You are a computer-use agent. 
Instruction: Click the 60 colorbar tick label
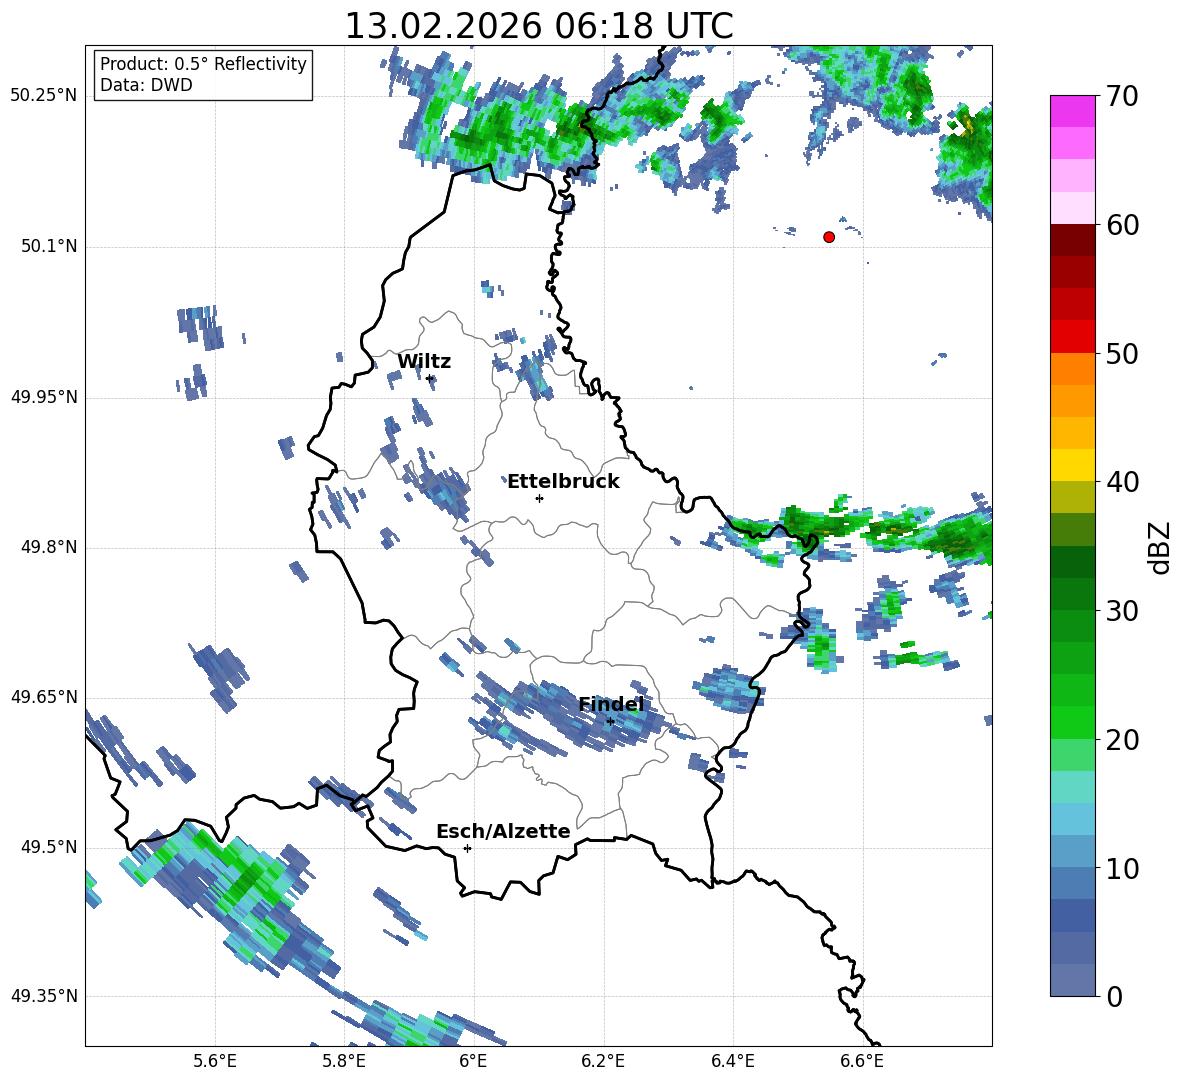(1122, 225)
